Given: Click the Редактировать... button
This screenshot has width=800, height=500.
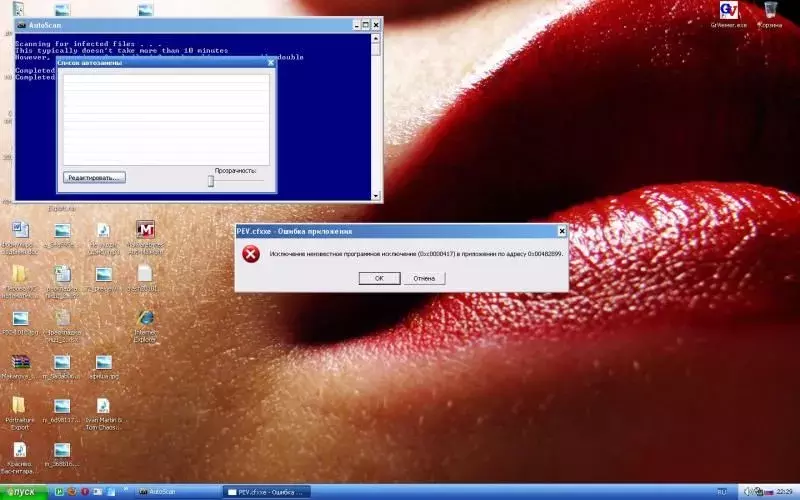Looking at the screenshot, I should [x=94, y=178].
